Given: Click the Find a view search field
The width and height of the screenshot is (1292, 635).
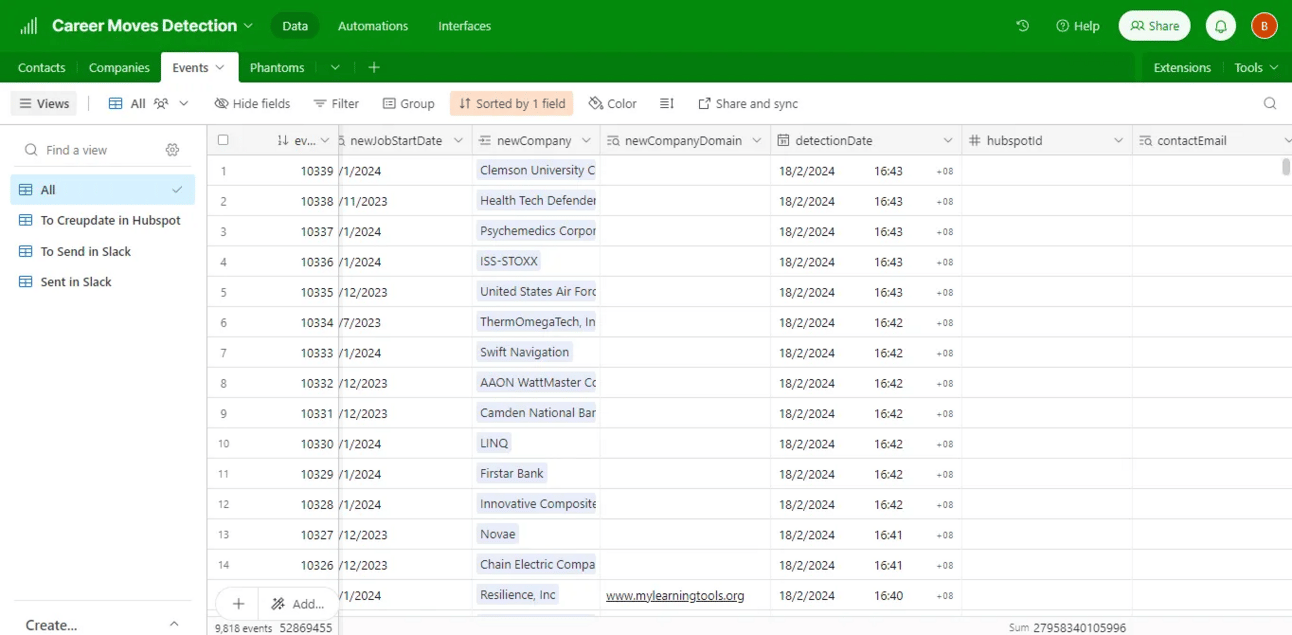Looking at the screenshot, I should (92, 150).
